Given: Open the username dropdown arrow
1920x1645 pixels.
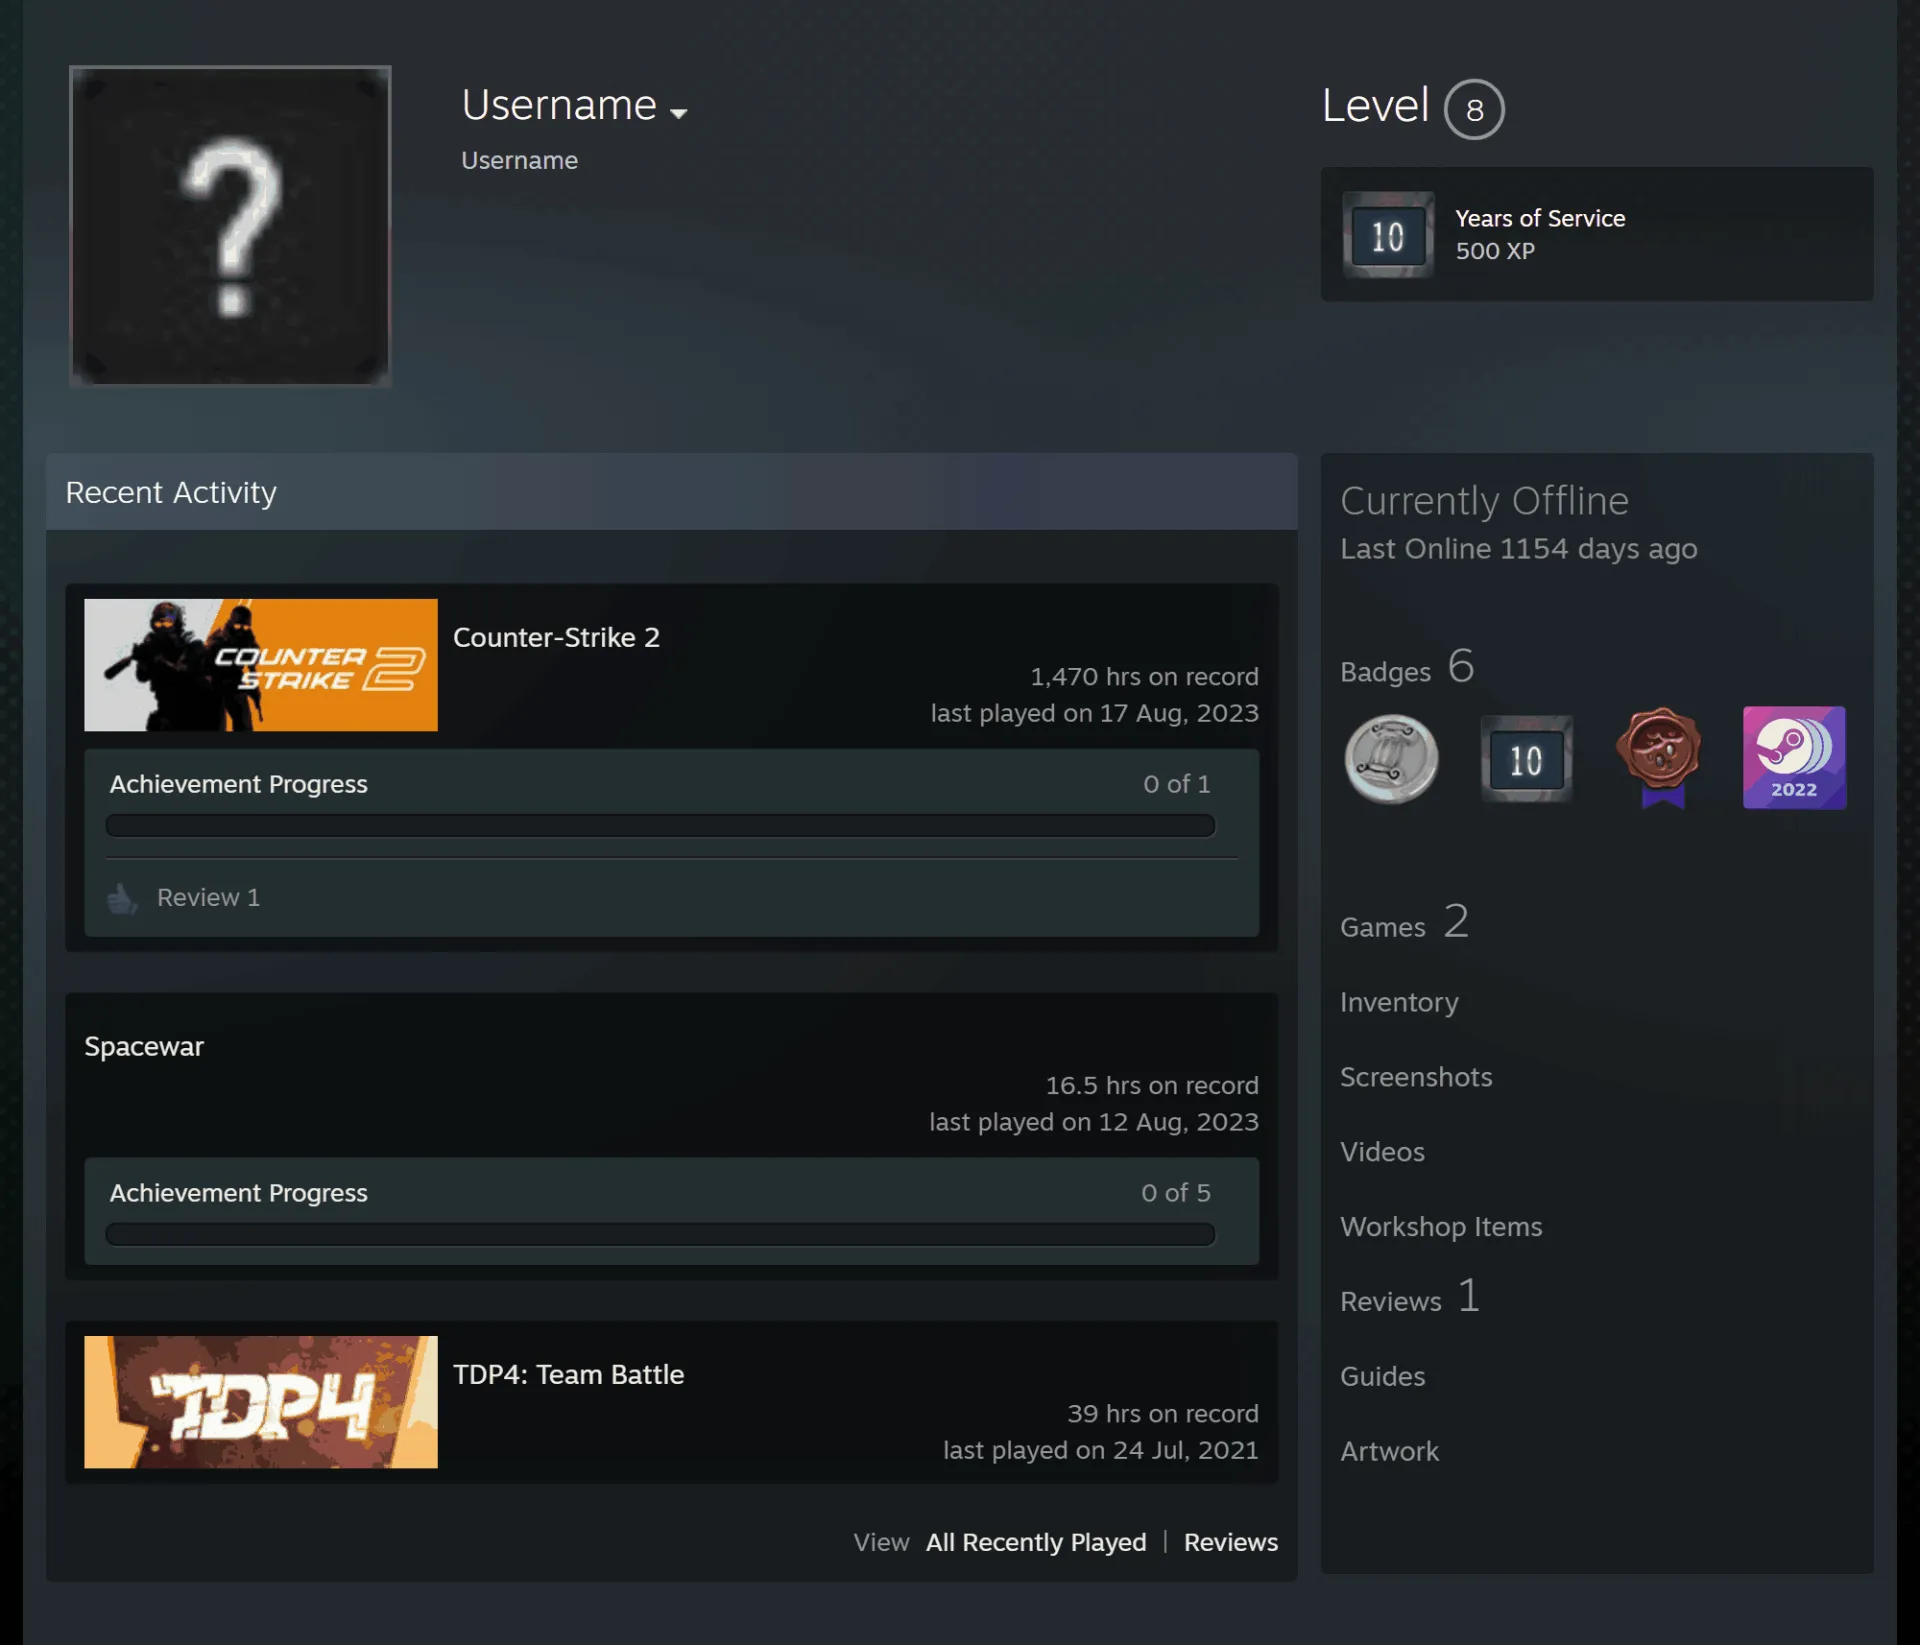Looking at the screenshot, I should pos(678,114).
